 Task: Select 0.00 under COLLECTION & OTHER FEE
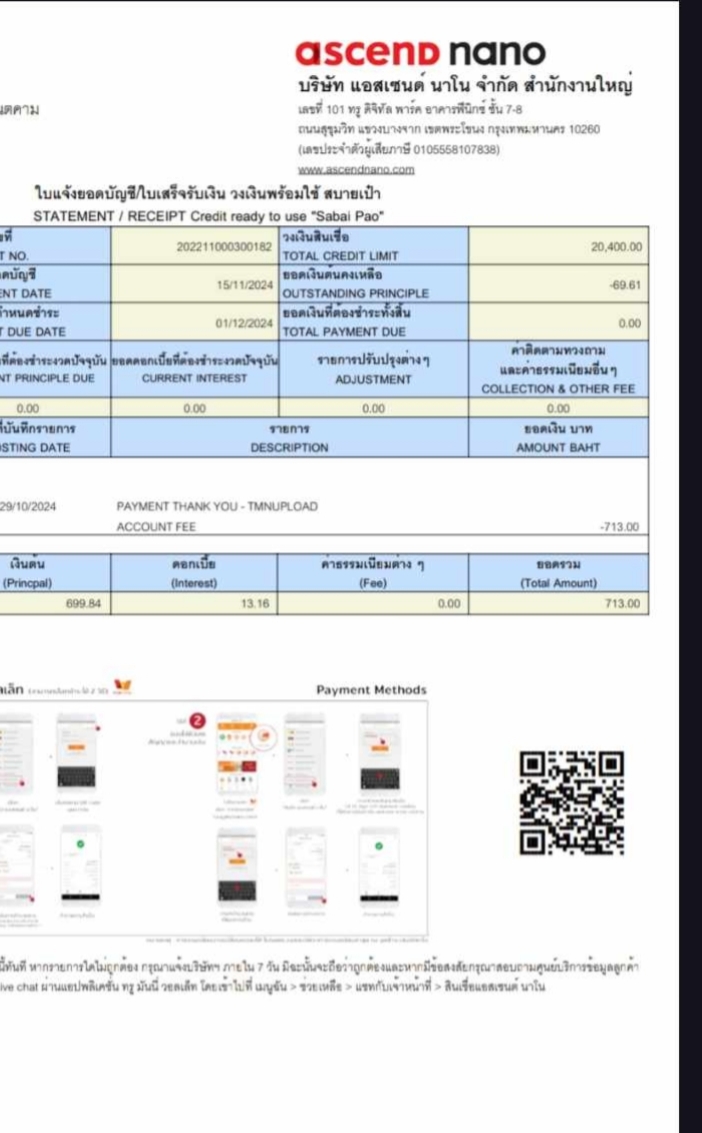tap(558, 408)
